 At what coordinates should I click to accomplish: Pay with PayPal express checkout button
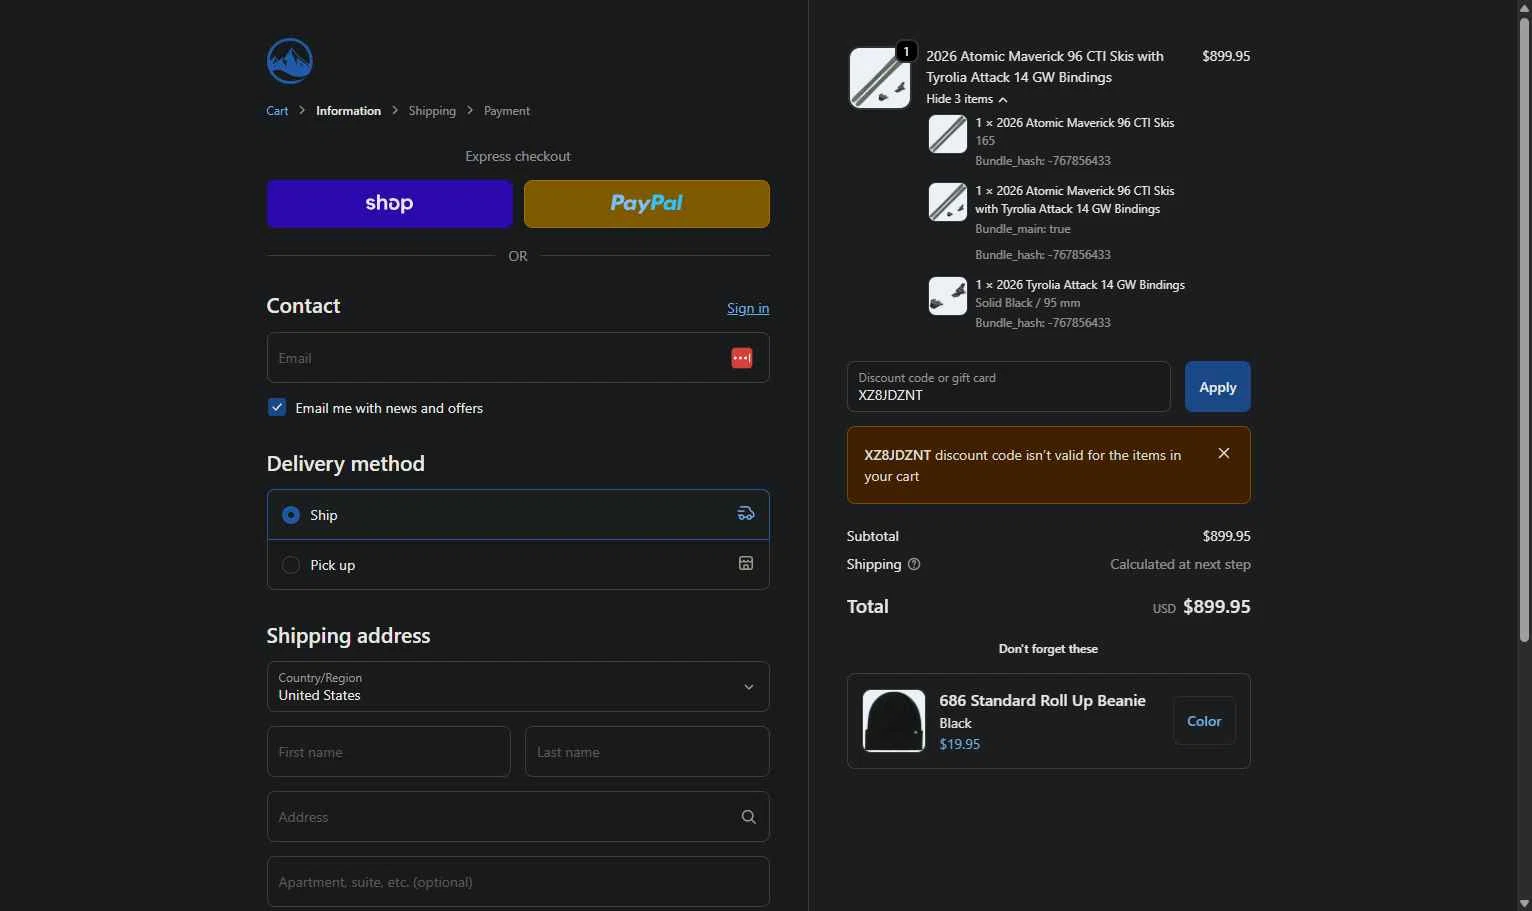tap(647, 204)
